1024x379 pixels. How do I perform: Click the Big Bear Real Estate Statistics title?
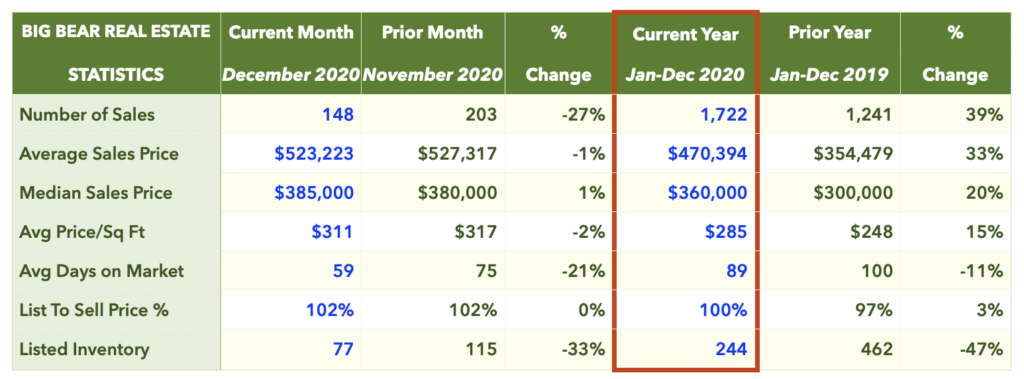click(x=116, y=52)
